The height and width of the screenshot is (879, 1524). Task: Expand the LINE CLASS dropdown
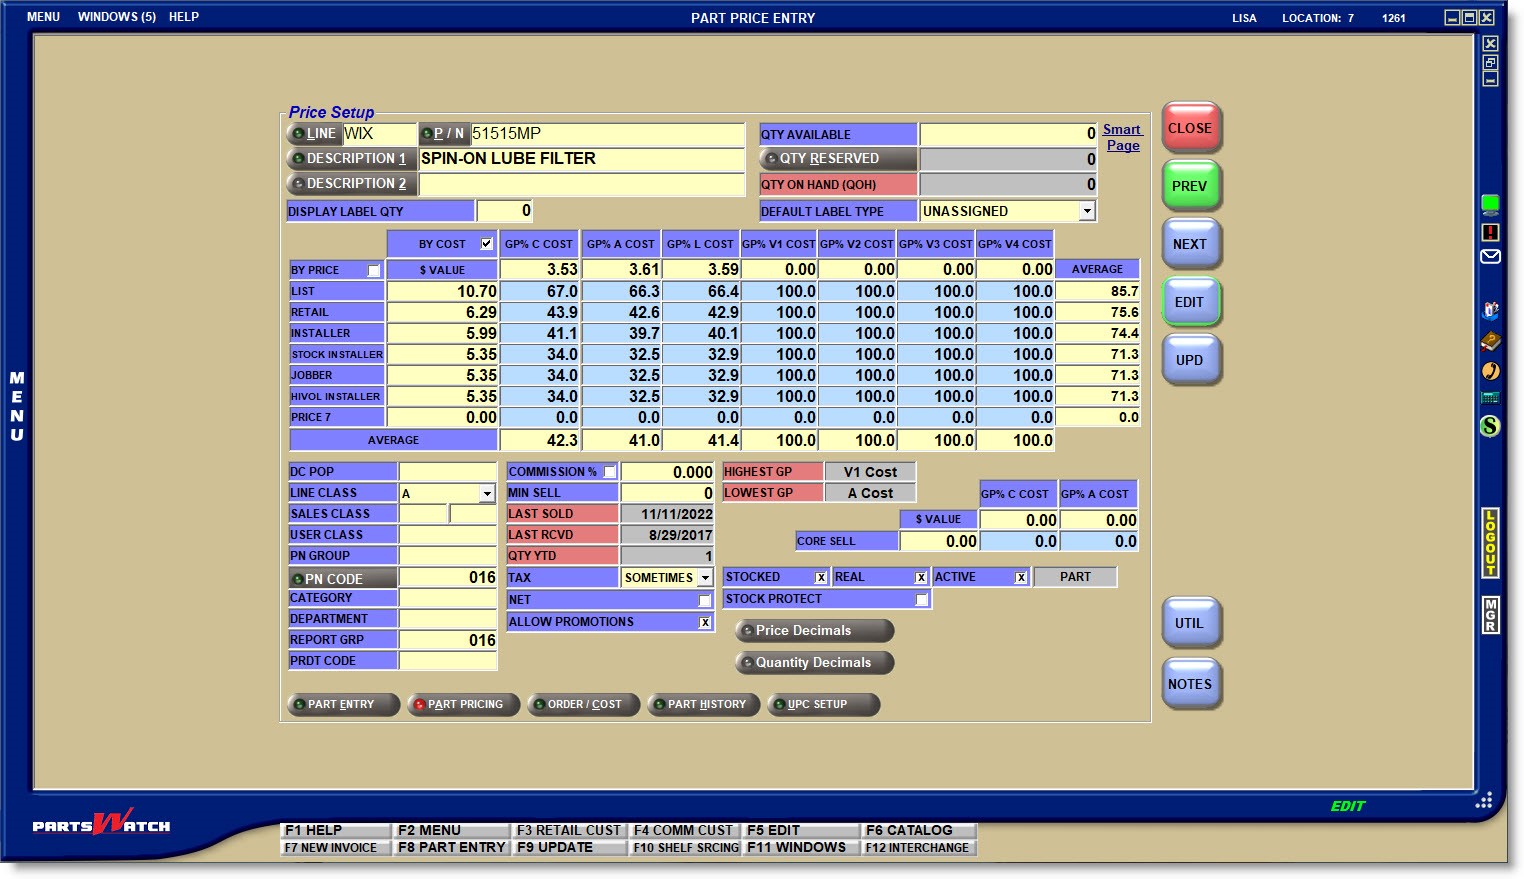pyautogui.click(x=487, y=494)
